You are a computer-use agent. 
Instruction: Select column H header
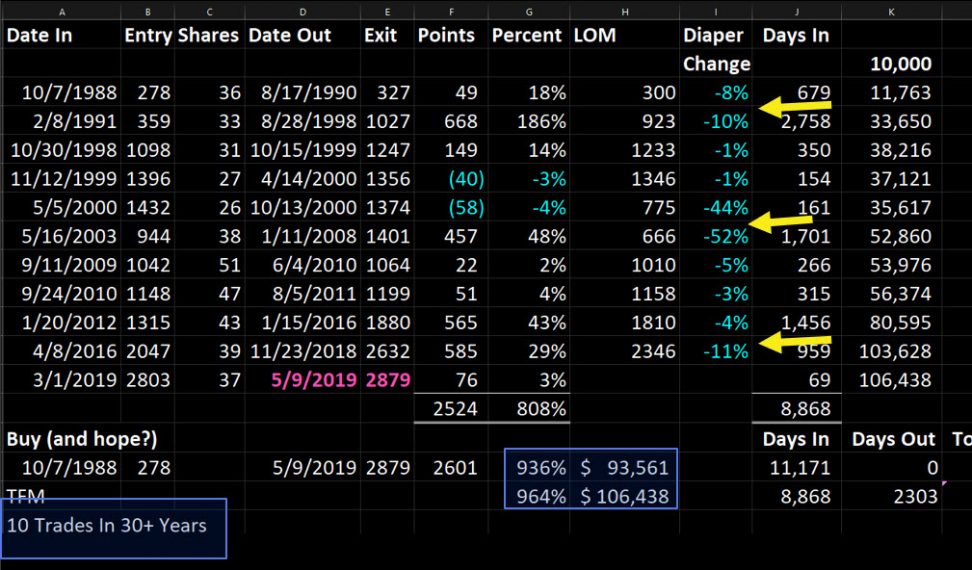tap(624, 11)
